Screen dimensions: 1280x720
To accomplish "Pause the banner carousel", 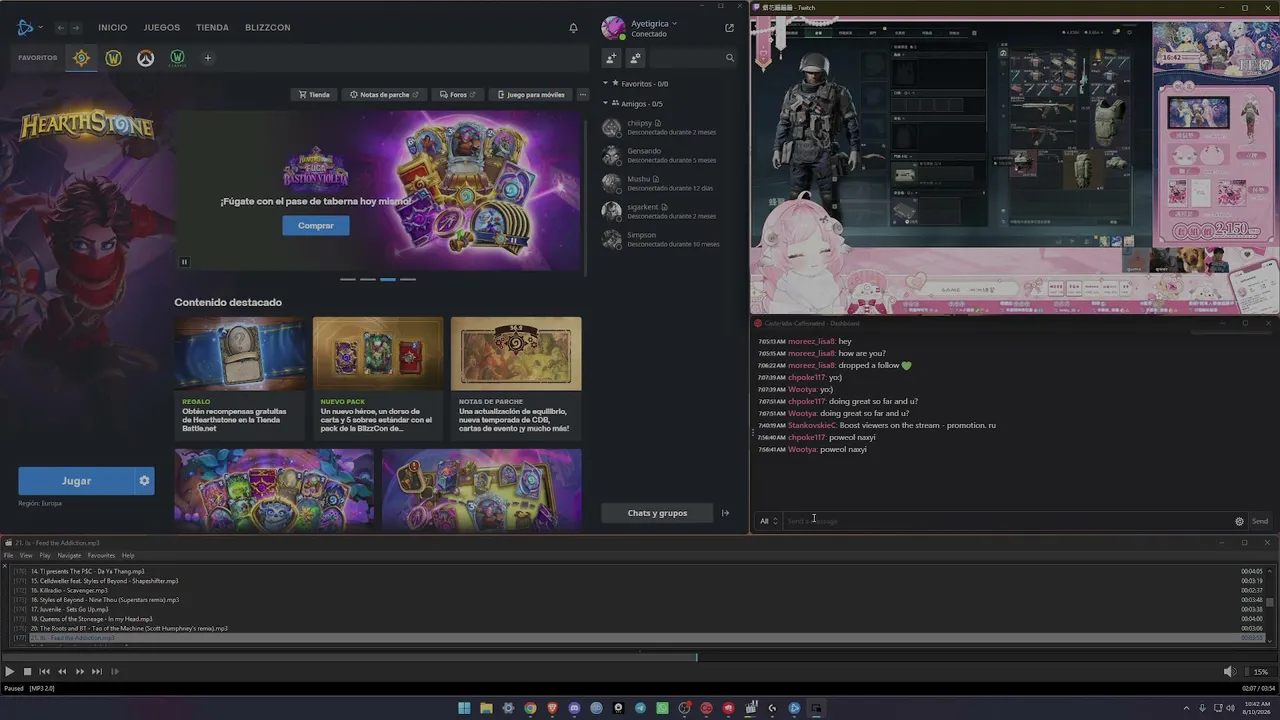I will (x=184, y=262).
